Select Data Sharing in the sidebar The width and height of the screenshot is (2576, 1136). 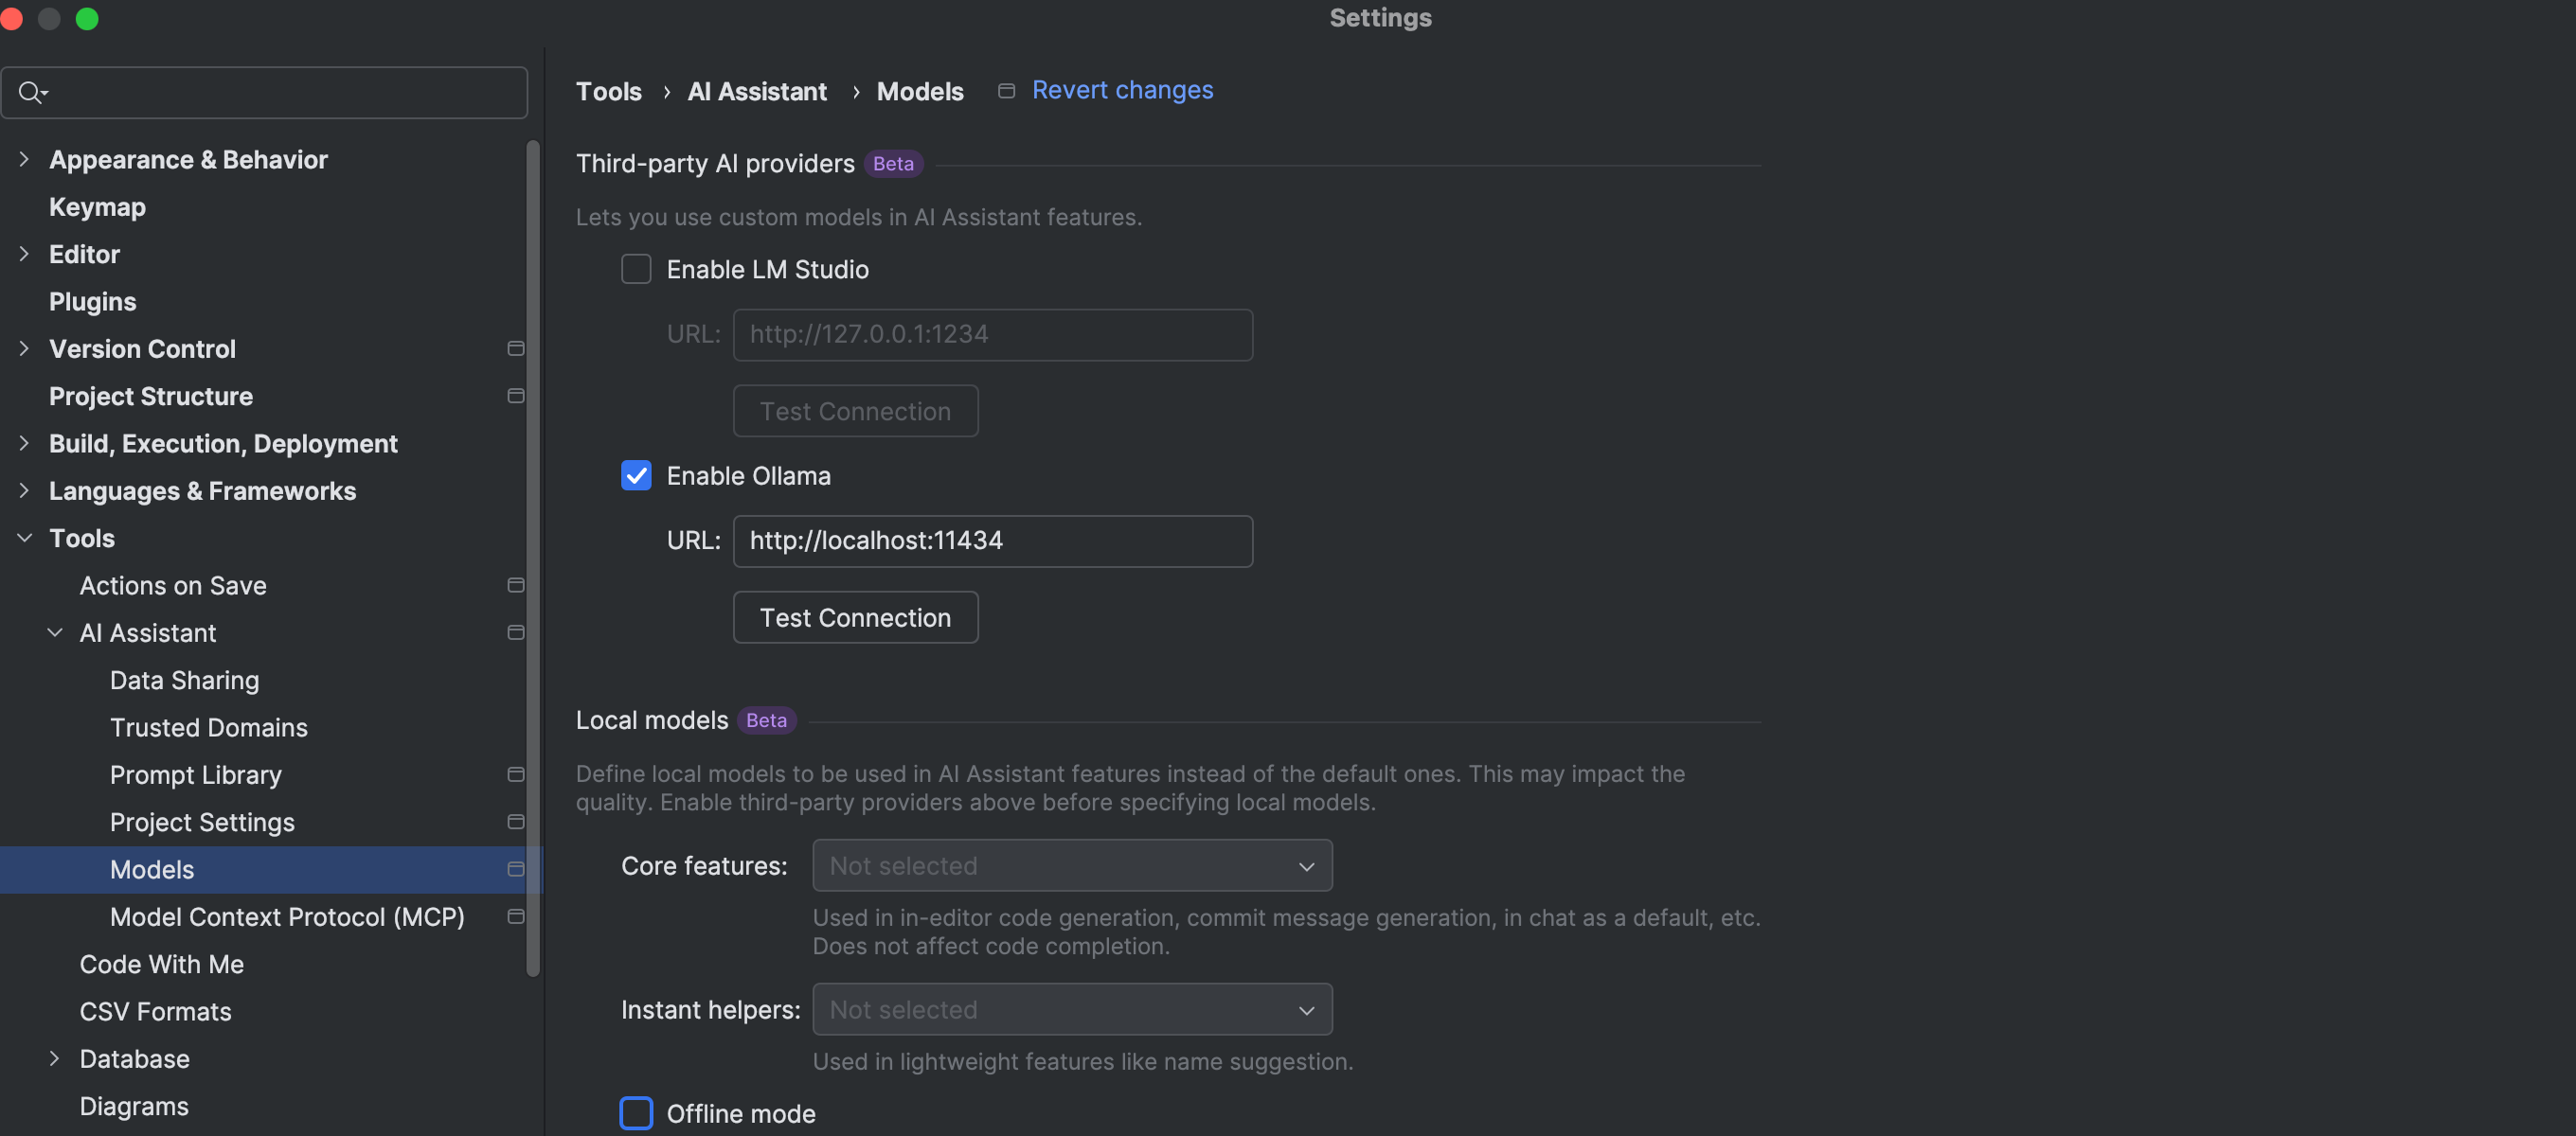tap(184, 680)
